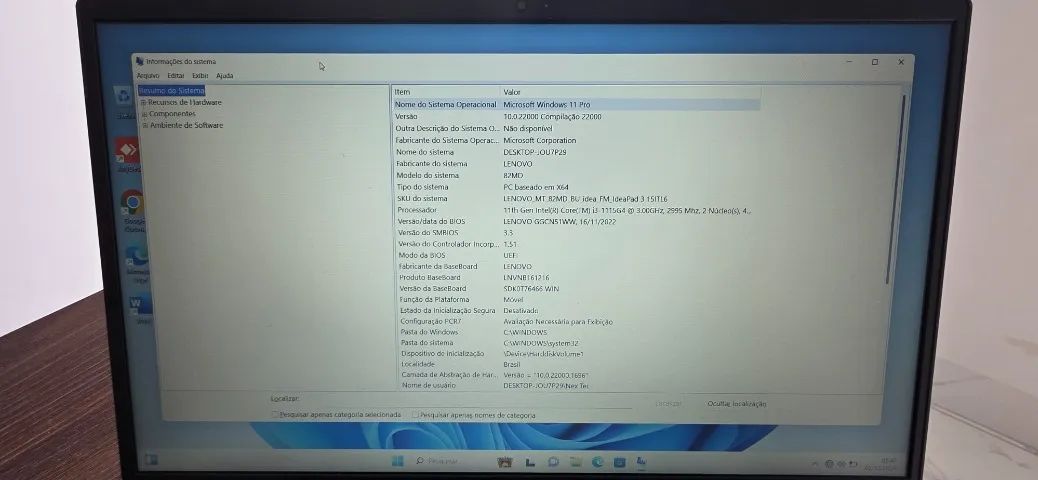Screen dimensions: 1038x480
Task: Select the Nome do Sistema Operacional row
Action: tap(576, 105)
